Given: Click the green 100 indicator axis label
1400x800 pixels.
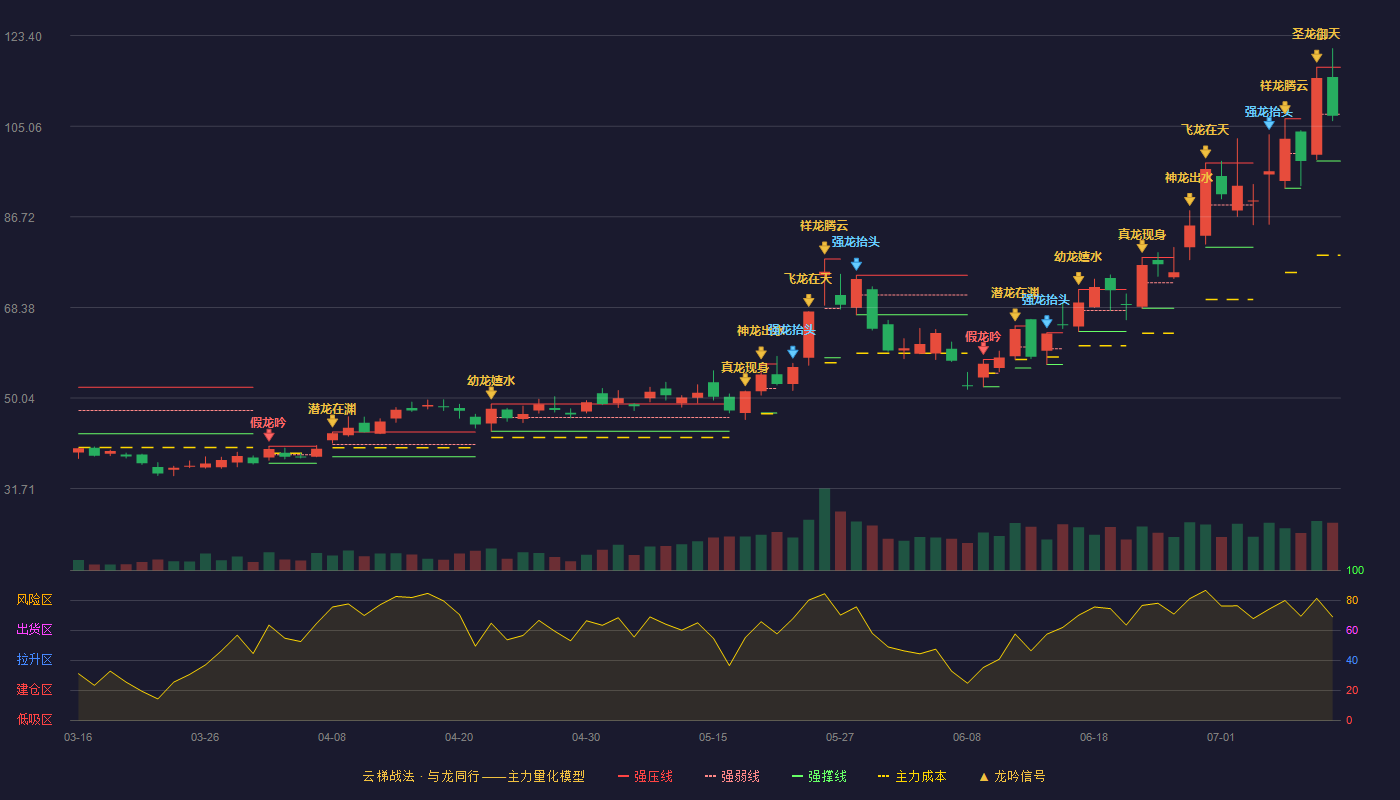Looking at the screenshot, I should (1355, 570).
